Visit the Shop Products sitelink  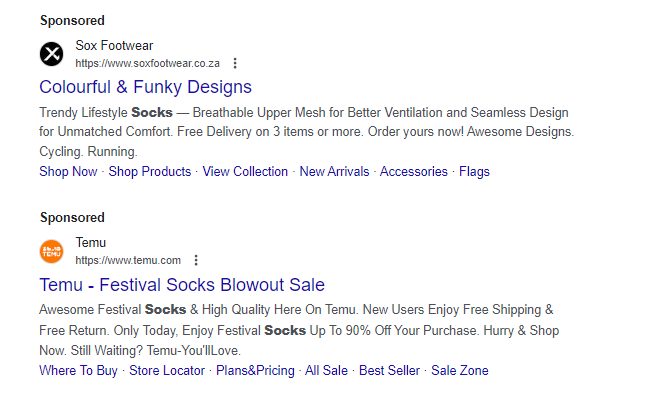tap(150, 171)
